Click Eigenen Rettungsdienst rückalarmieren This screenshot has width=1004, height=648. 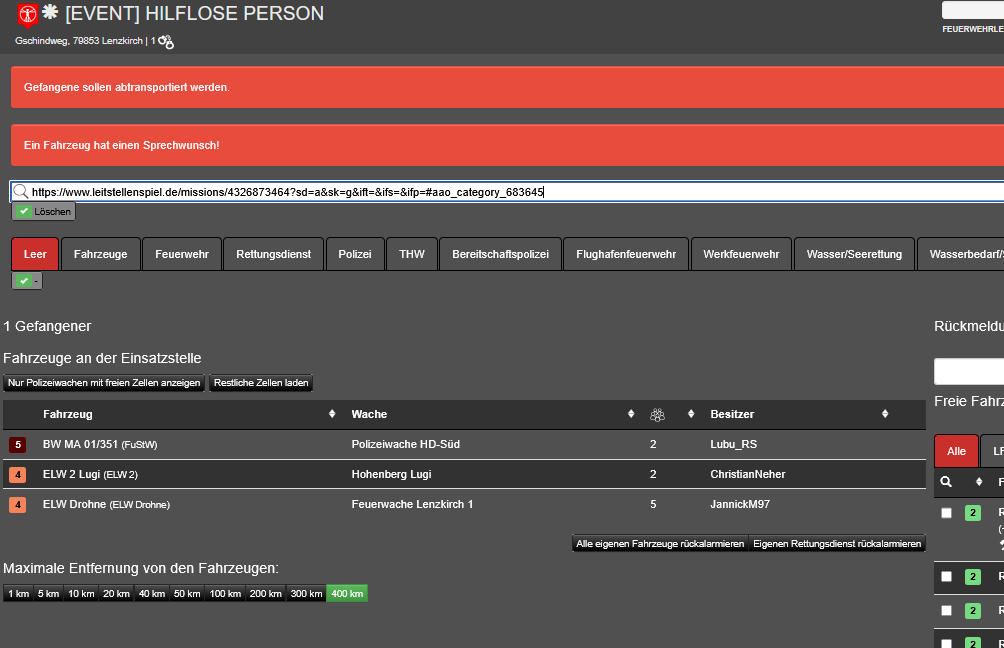(837, 544)
